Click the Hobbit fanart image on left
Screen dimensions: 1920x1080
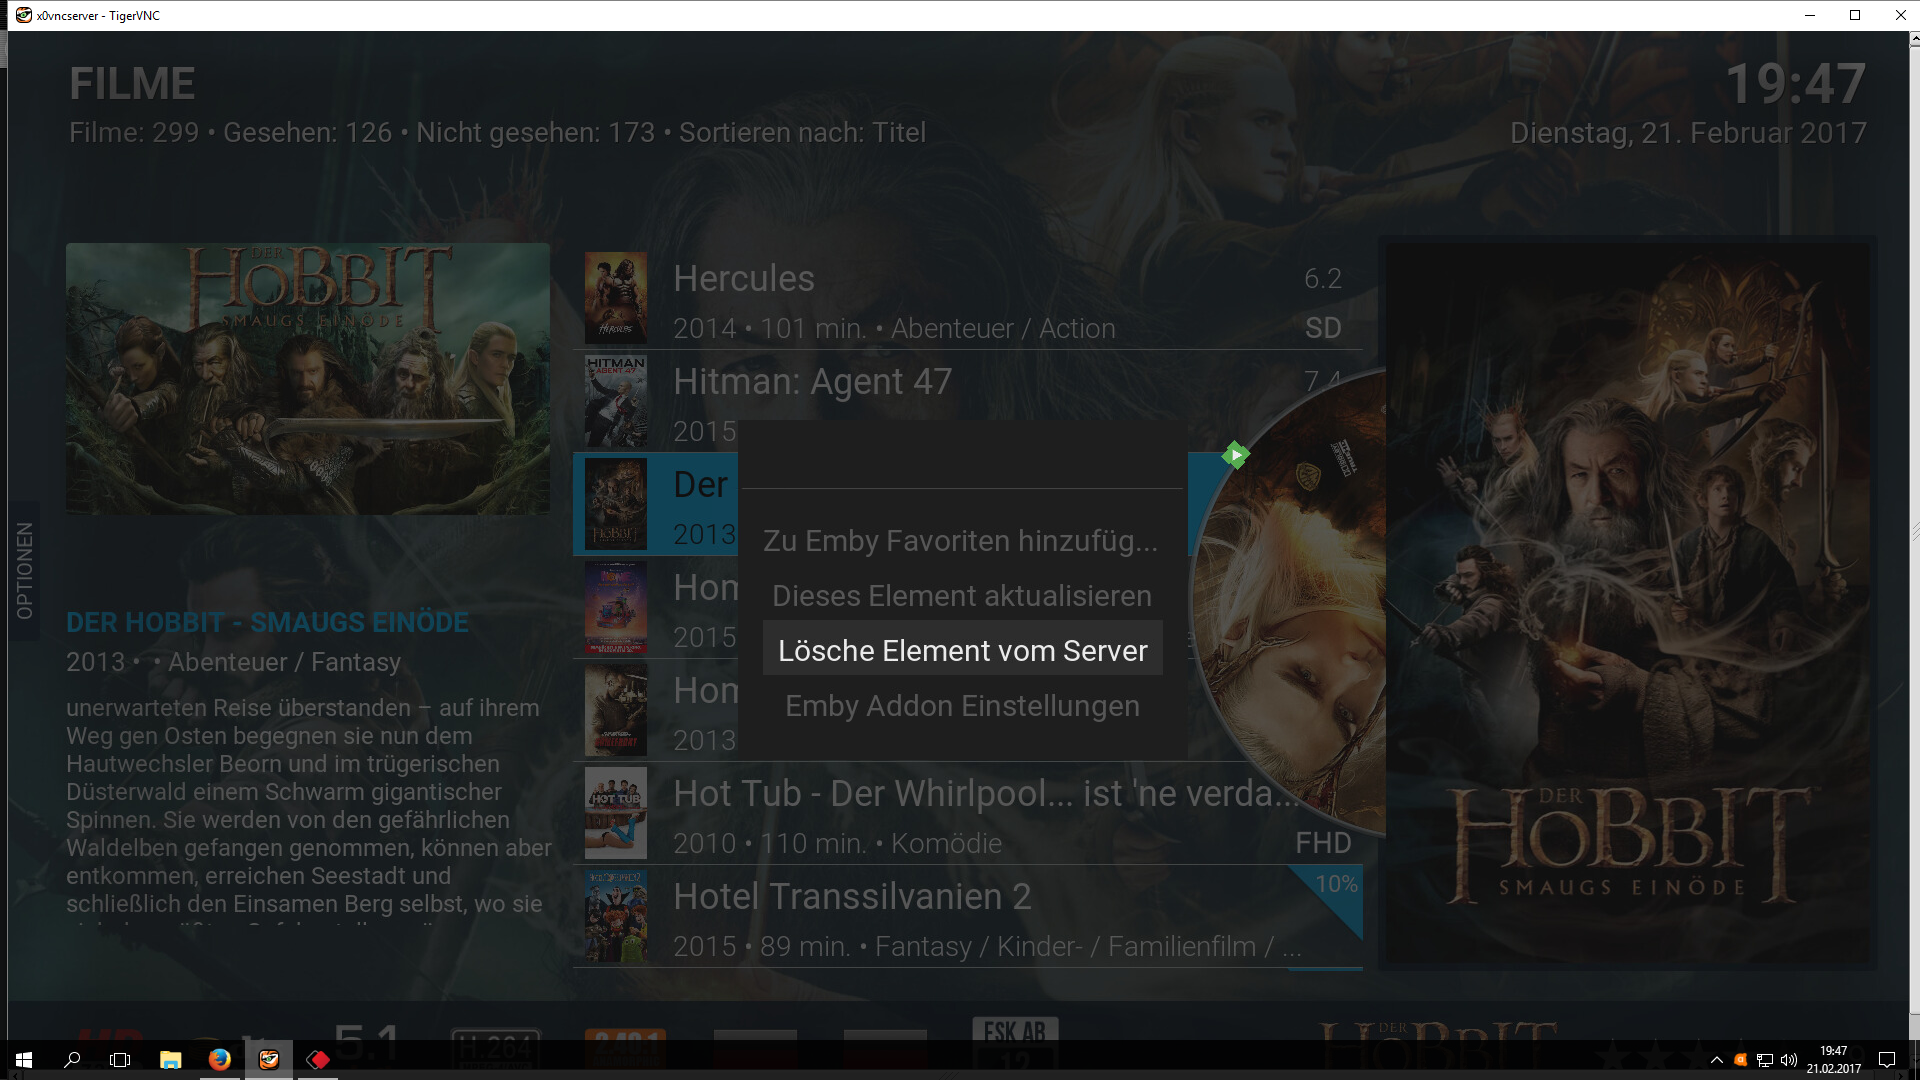pyautogui.click(x=308, y=379)
